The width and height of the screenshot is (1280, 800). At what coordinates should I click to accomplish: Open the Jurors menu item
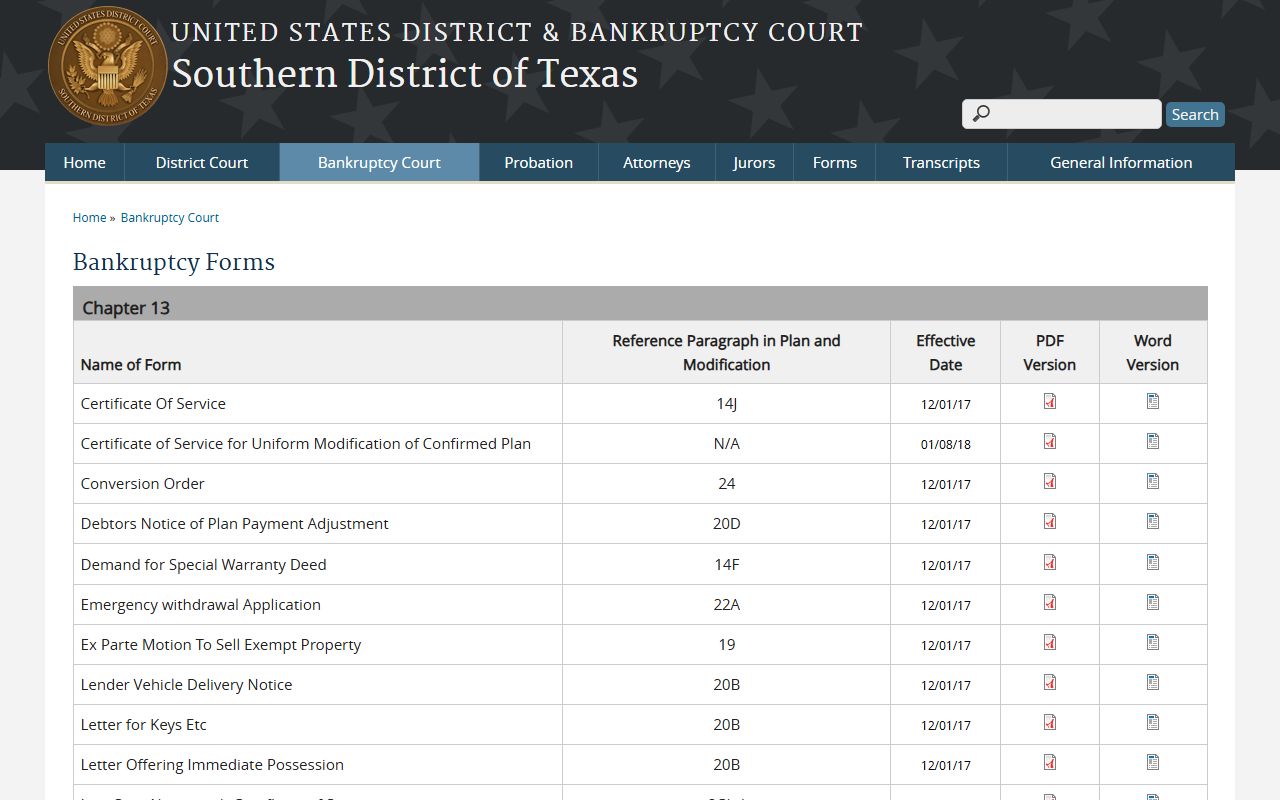tap(754, 162)
